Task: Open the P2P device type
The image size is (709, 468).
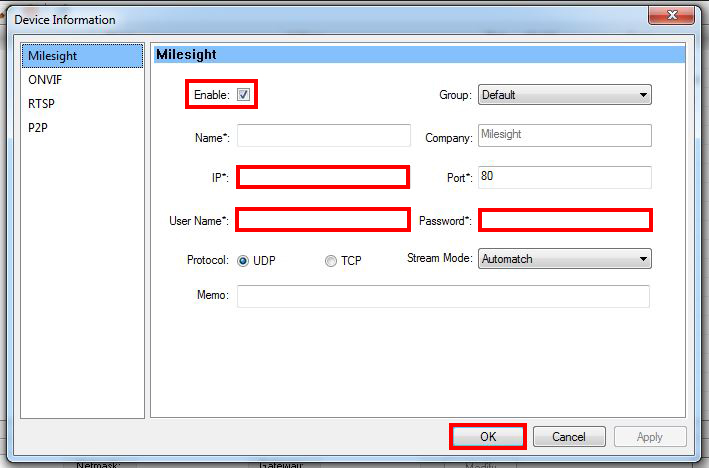Action: coord(82,128)
